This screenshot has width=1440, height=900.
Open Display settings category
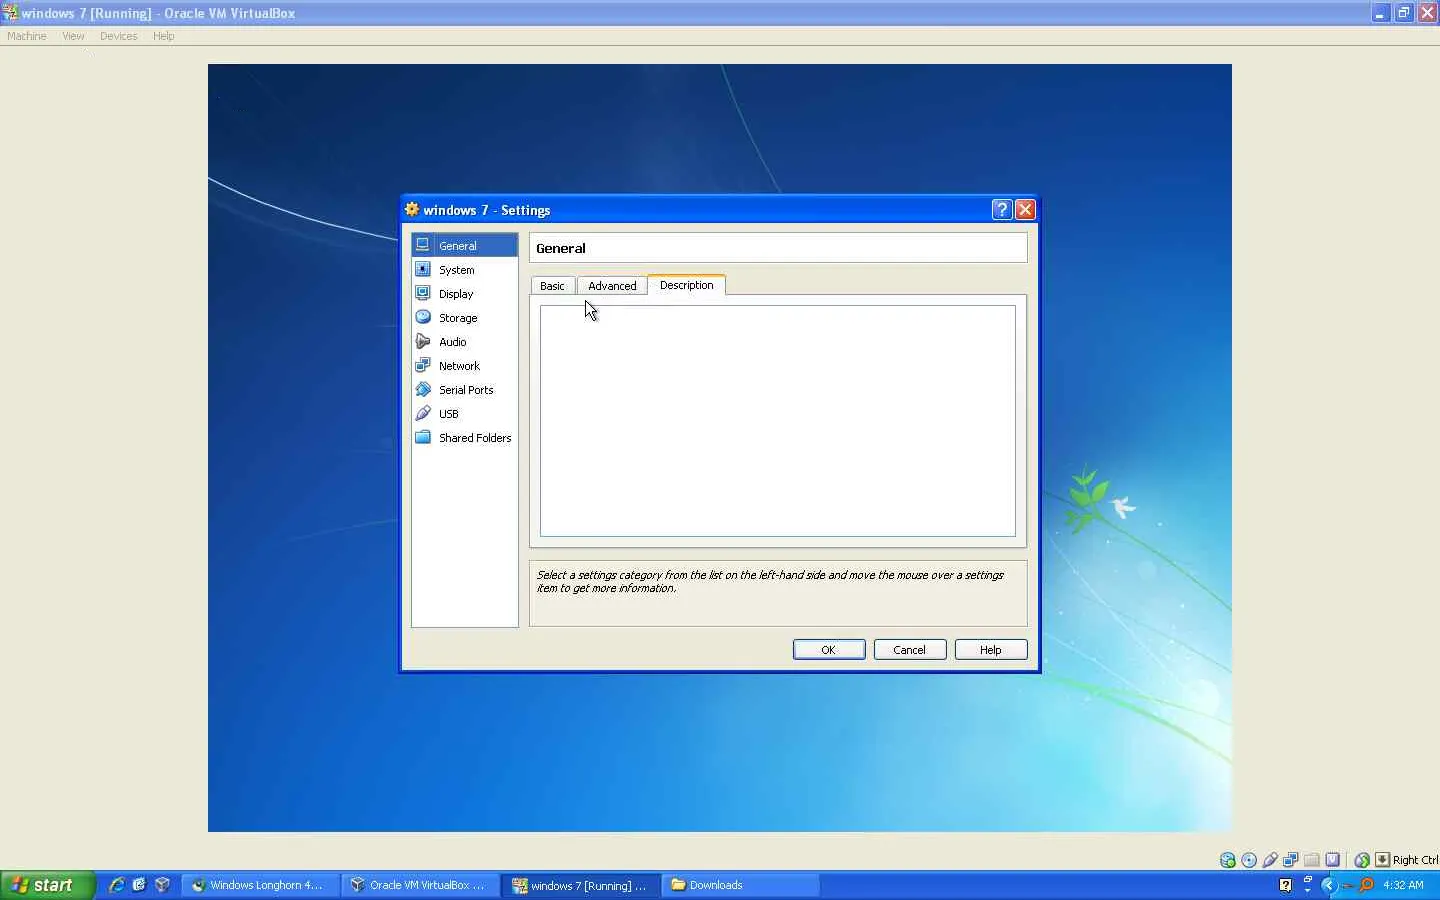point(465,294)
